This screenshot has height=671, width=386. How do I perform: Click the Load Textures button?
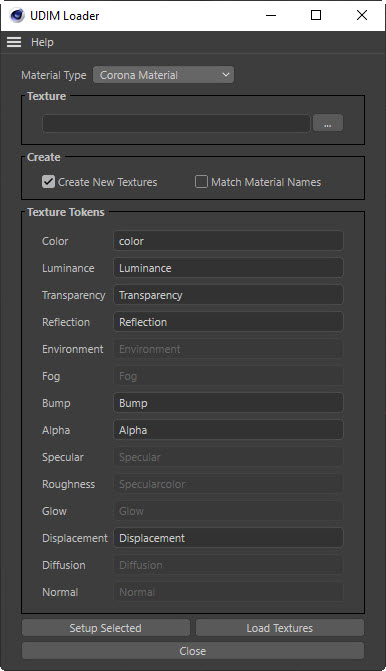click(280, 628)
